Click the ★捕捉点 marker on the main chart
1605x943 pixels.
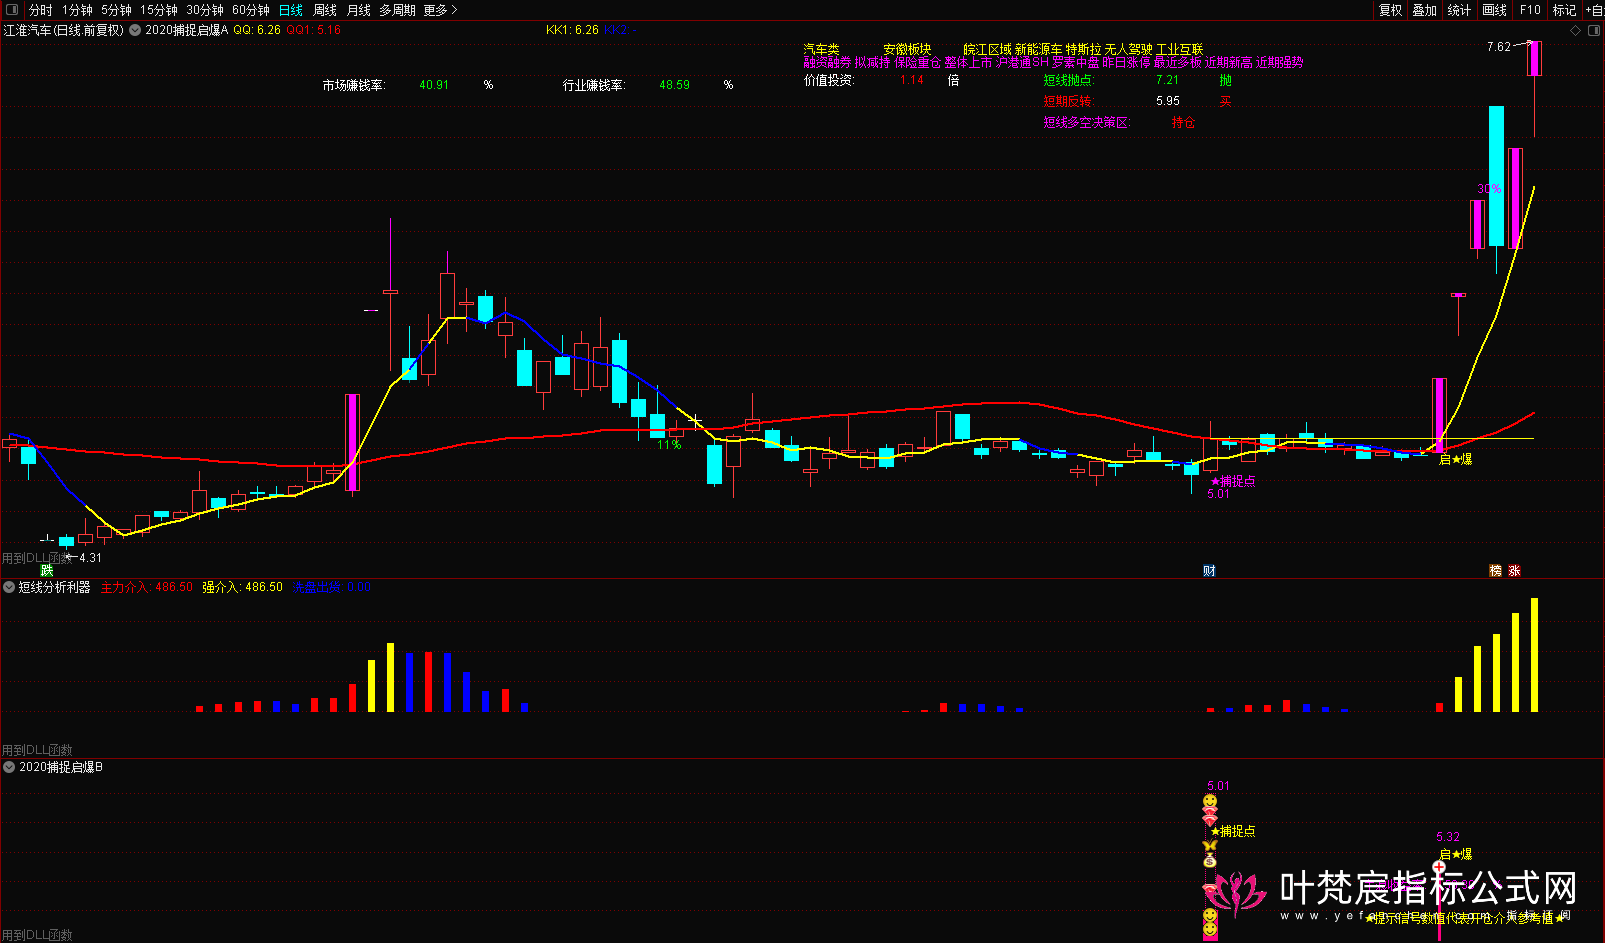tap(1233, 481)
